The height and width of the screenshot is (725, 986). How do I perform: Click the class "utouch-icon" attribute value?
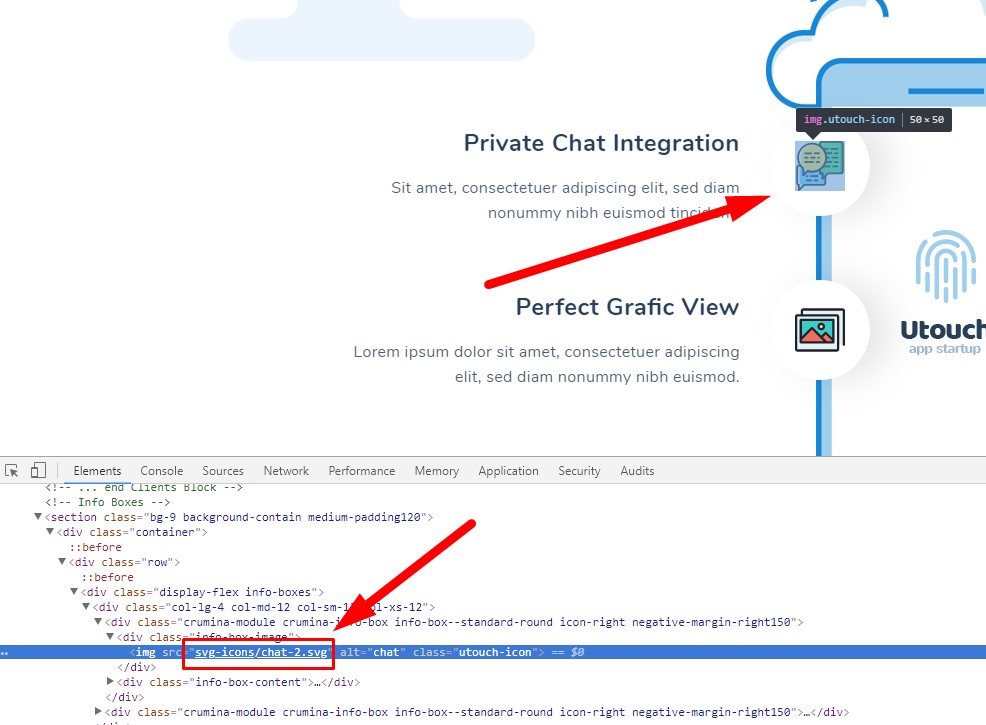pyautogui.click(x=494, y=652)
